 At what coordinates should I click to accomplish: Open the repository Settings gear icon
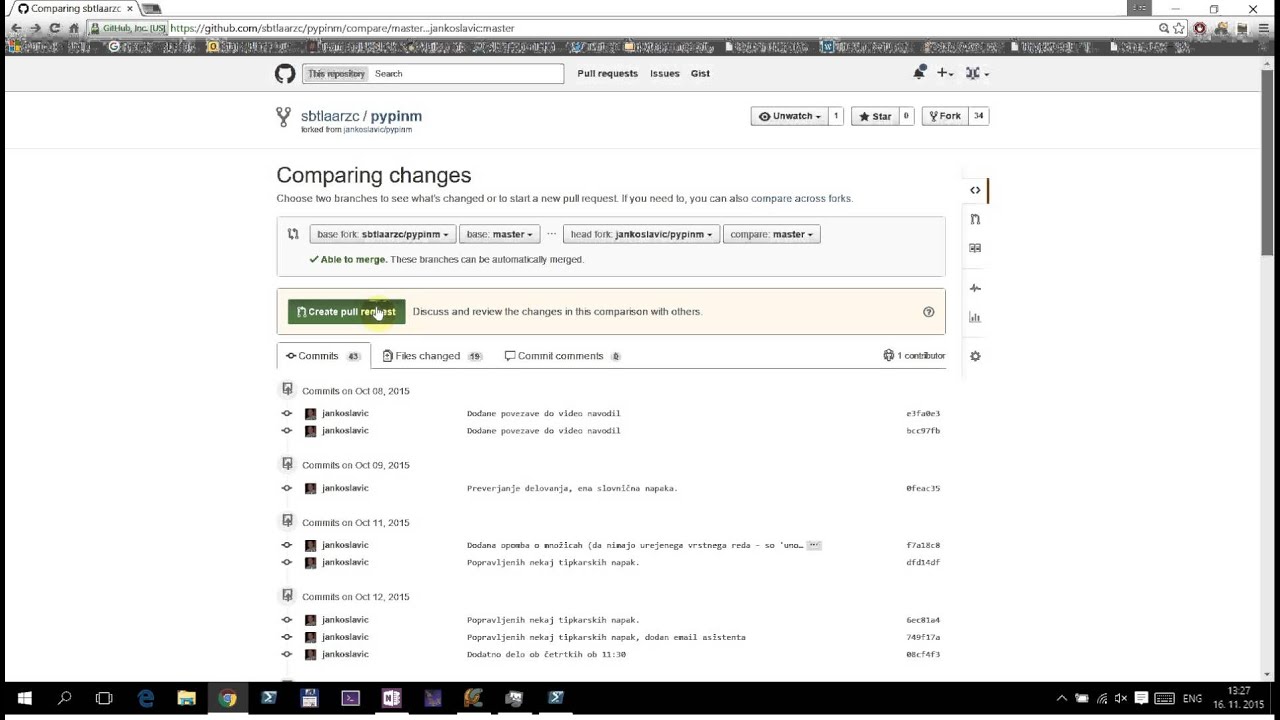(975, 356)
